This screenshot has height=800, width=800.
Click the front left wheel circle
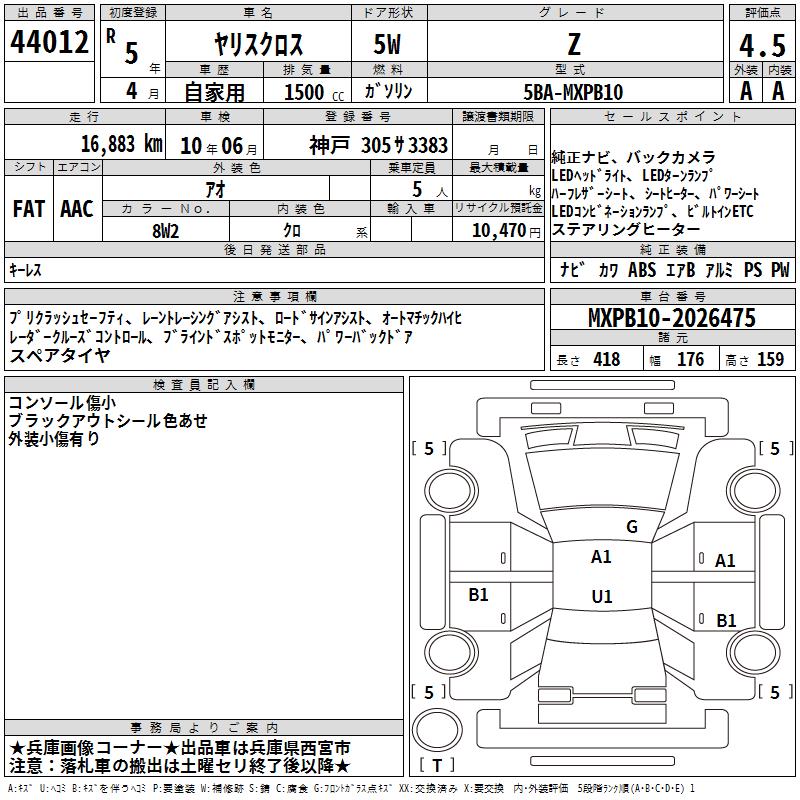click(451, 491)
